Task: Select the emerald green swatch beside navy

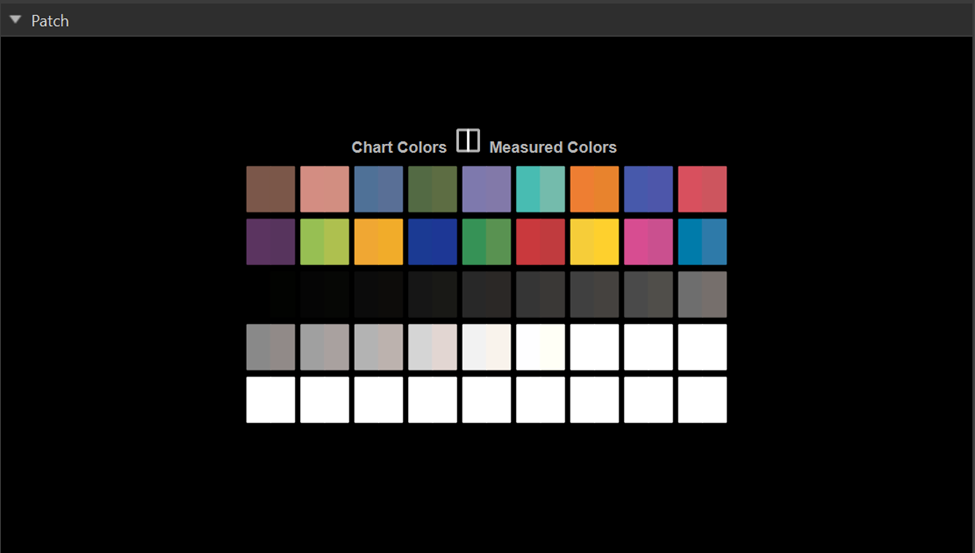Action: pos(486,242)
